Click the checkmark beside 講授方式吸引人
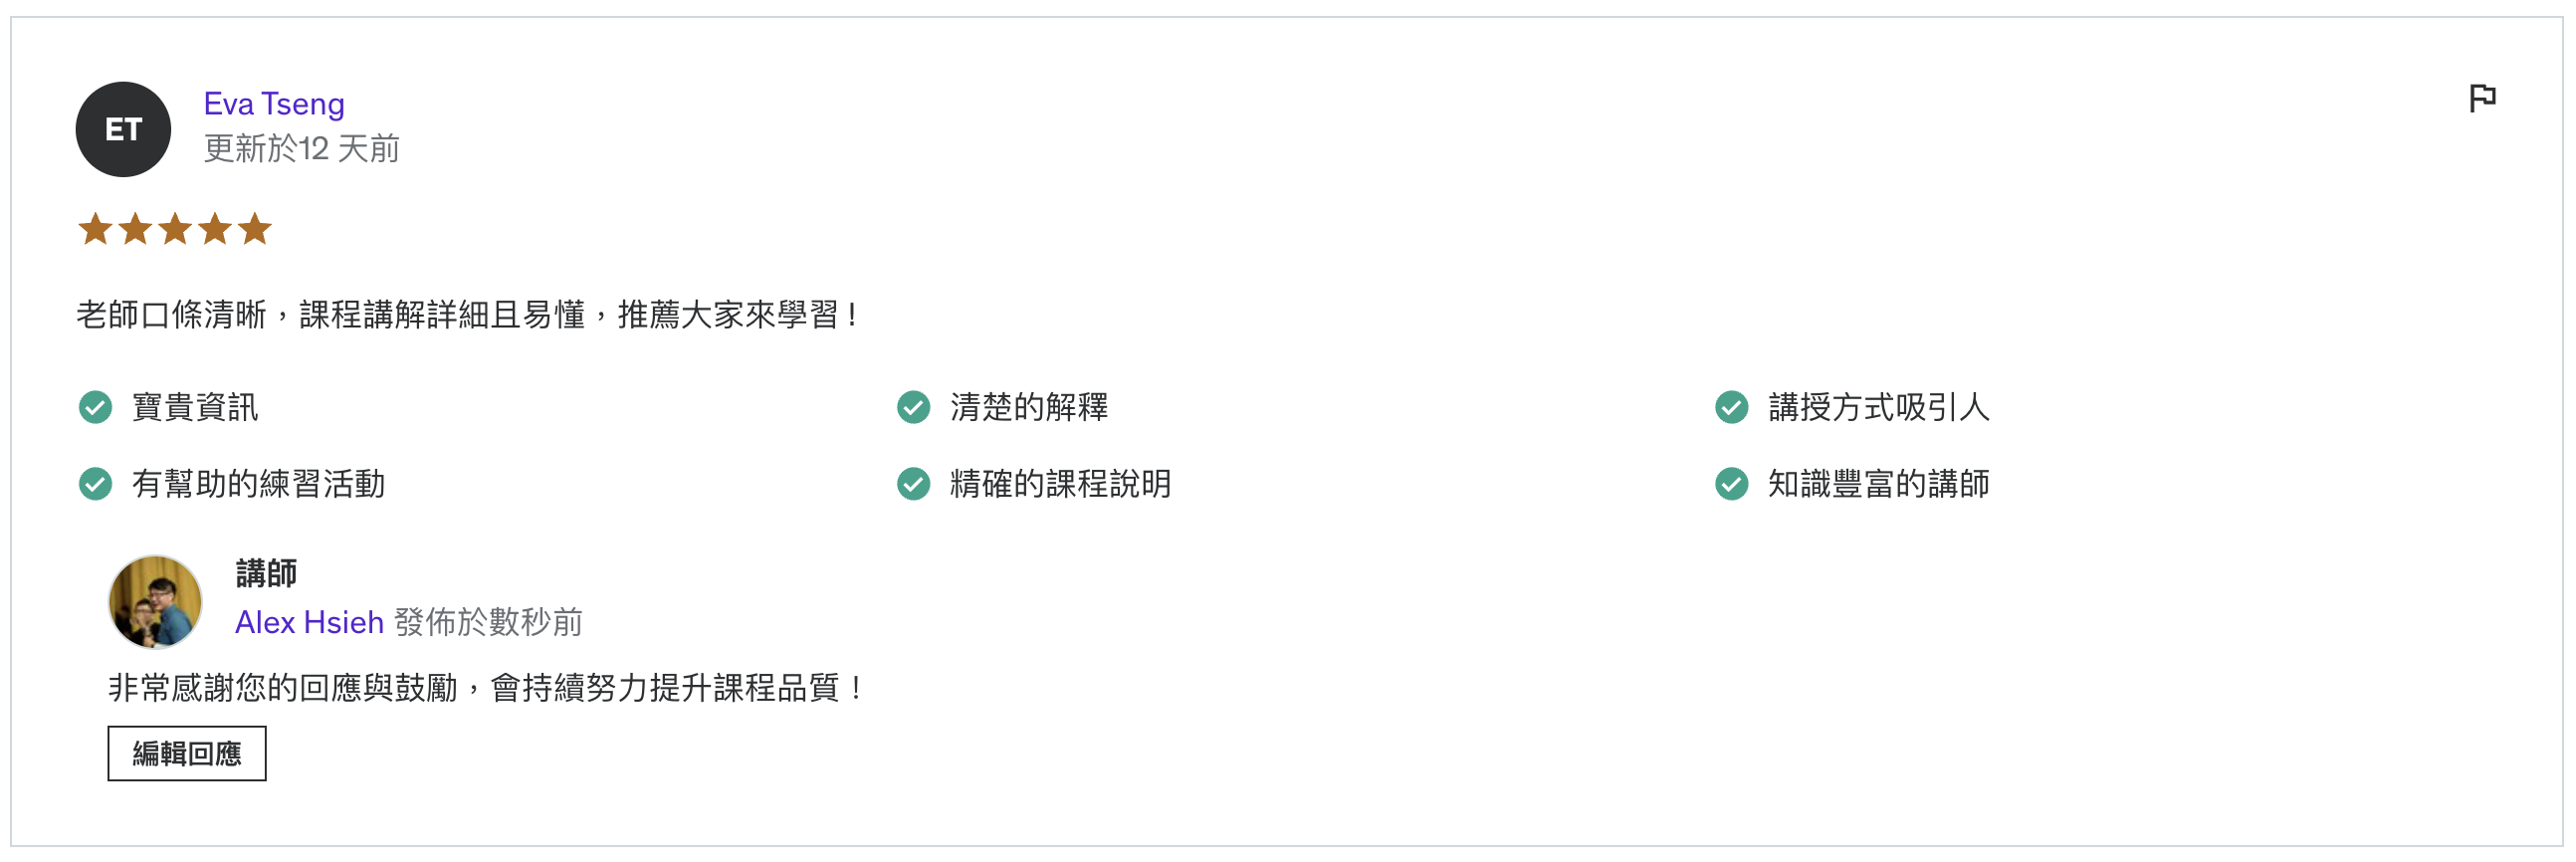Screen dimensions: 2576x862 point(1731,407)
